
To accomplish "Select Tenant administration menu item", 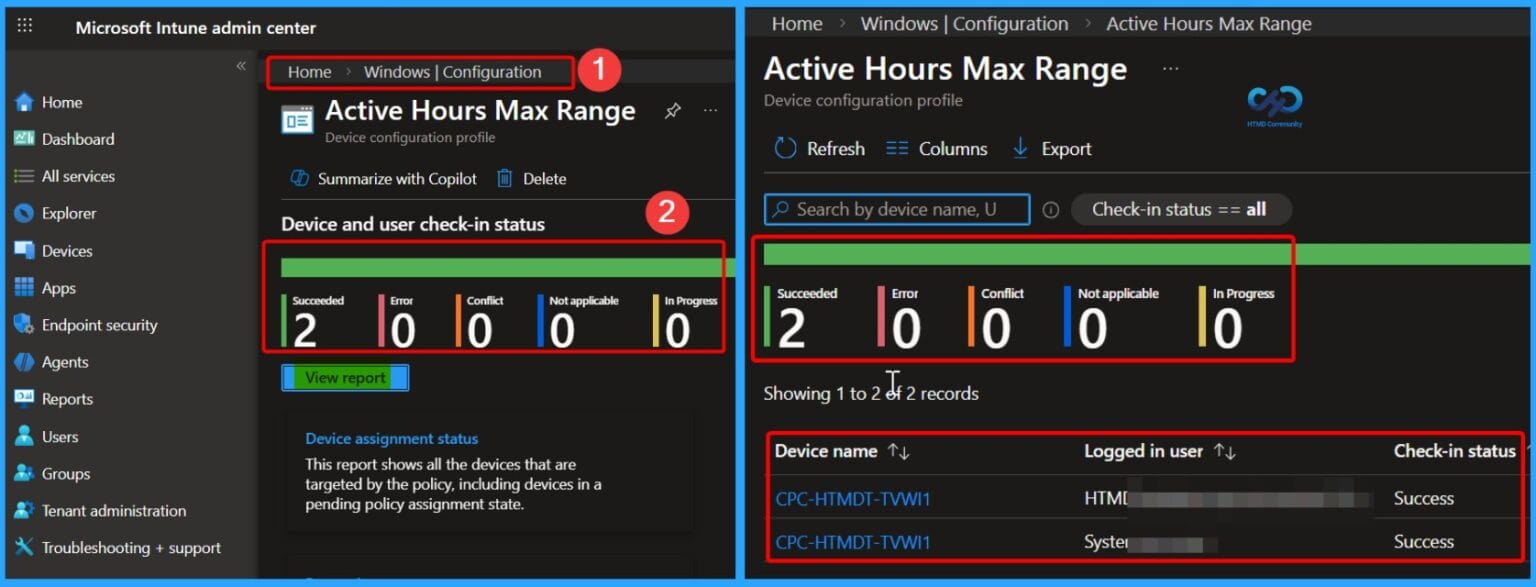I will point(114,511).
